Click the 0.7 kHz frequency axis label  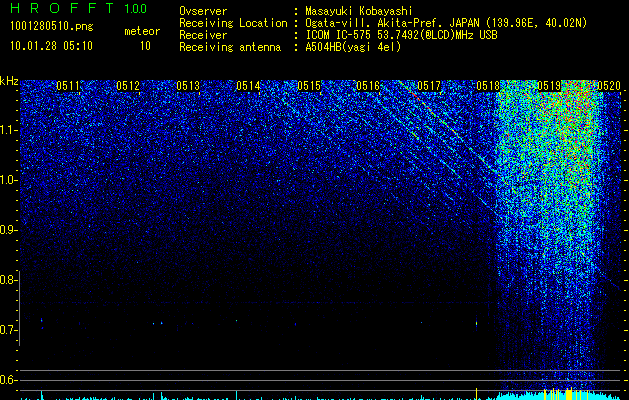coord(8,330)
